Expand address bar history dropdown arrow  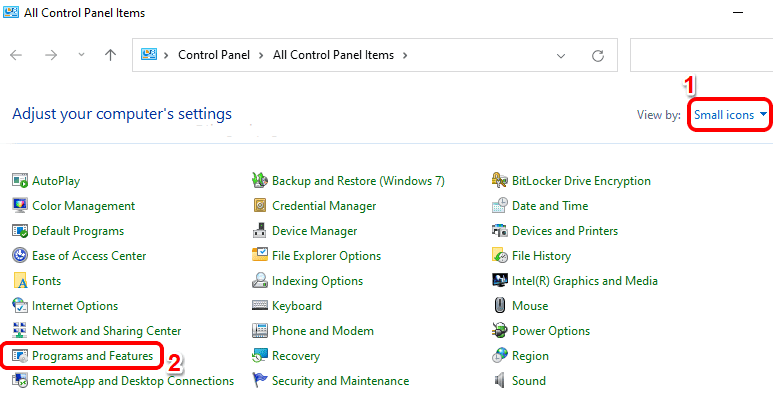click(x=561, y=56)
